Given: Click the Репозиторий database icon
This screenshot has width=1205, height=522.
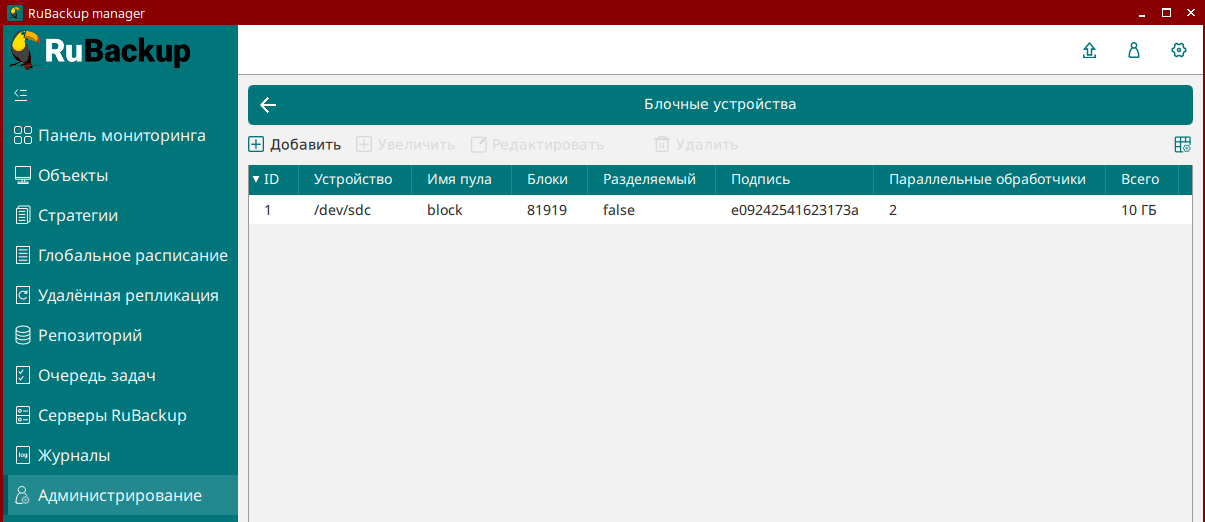Looking at the screenshot, I should [x=23, y=335].
